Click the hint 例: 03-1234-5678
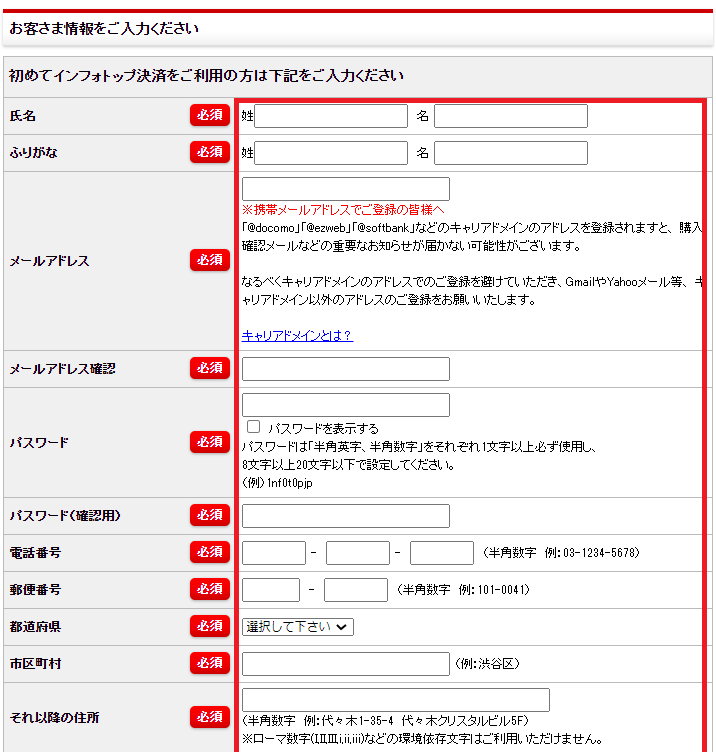This screenshot has width=716, height=752. 592,553
